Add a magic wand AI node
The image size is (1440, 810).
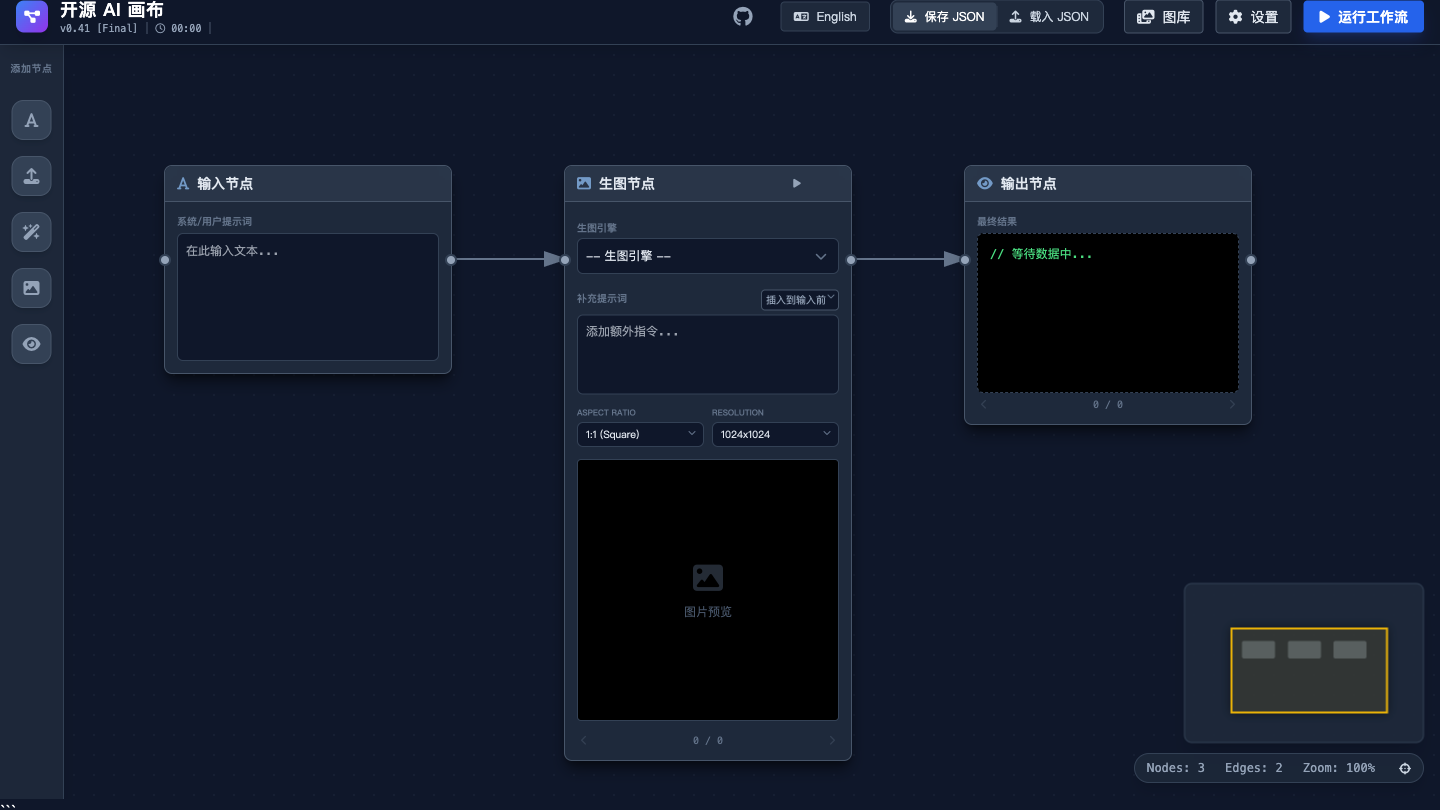[x=31, y=232]
